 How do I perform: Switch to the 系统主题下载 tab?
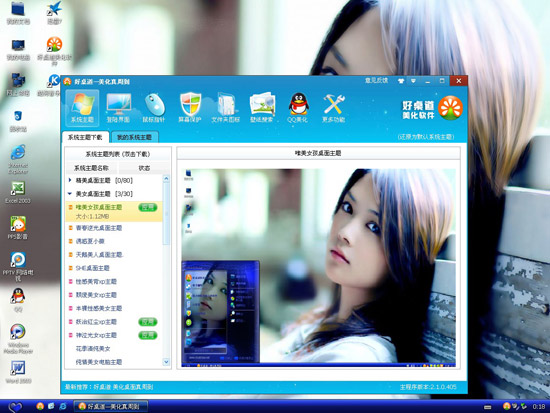(x=85, y=137)
